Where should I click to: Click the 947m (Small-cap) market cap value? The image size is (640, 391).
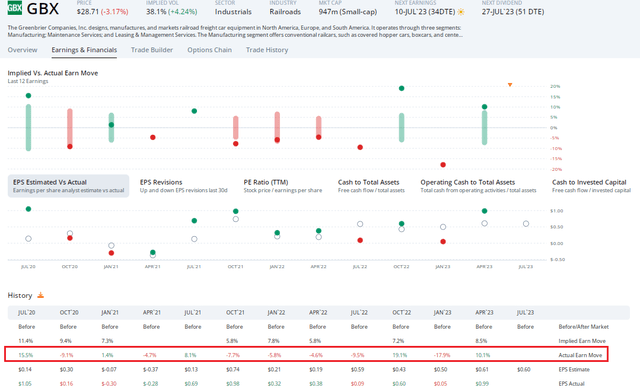click(348, 12)
